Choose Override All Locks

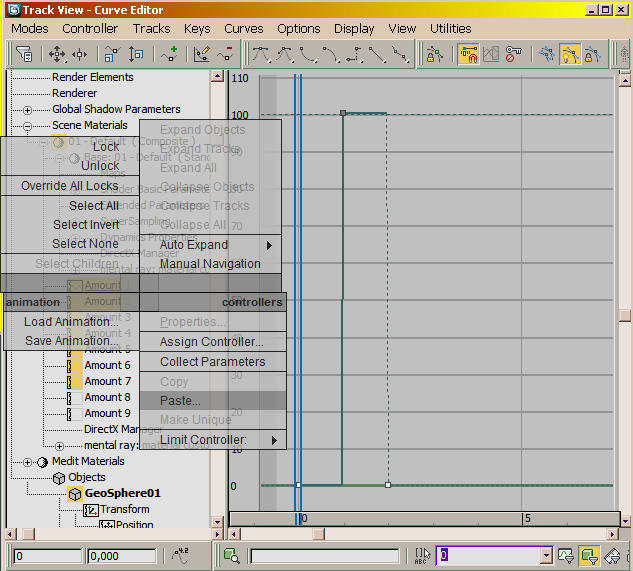coord(69,186)
